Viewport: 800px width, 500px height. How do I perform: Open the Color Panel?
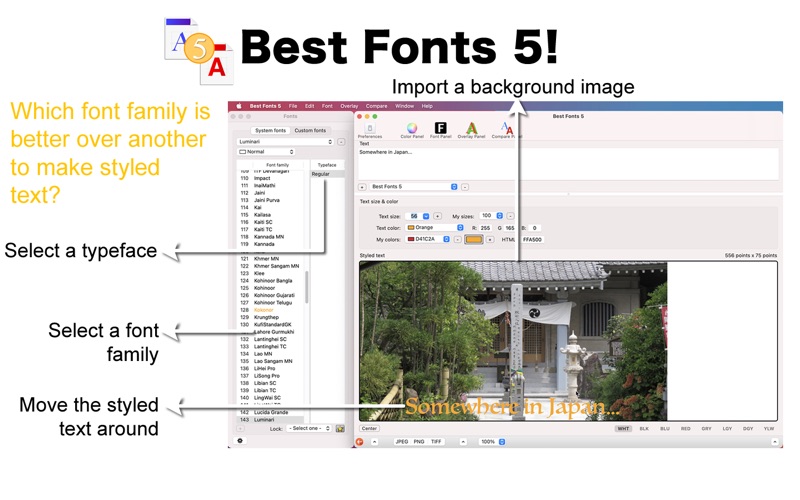[x=411, y=130]
